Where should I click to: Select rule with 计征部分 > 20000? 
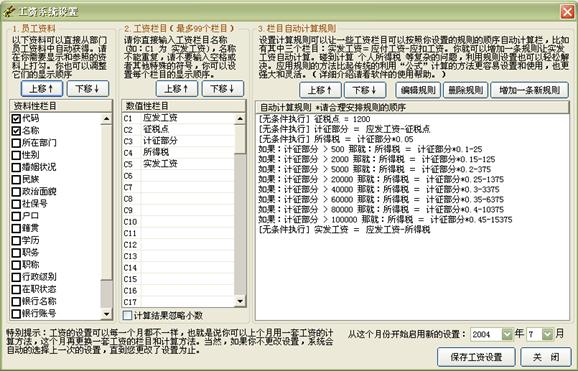(x=381, y=179)
